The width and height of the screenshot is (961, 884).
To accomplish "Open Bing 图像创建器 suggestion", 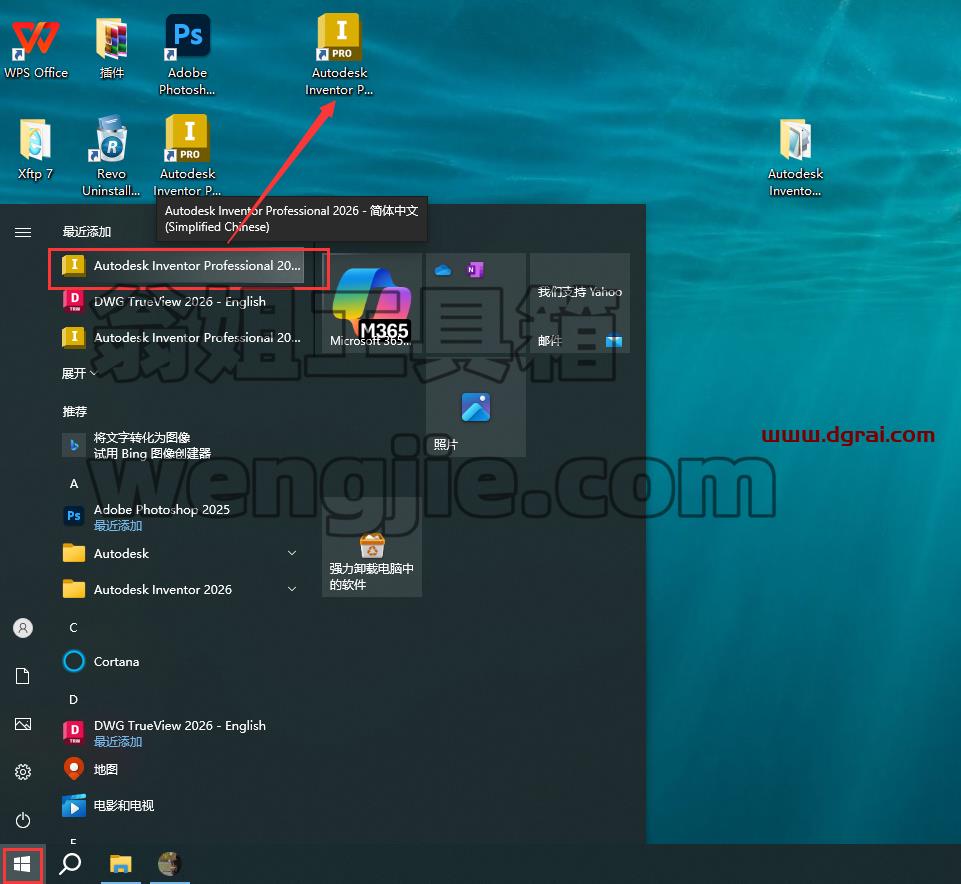I will (x=182, y=445).
